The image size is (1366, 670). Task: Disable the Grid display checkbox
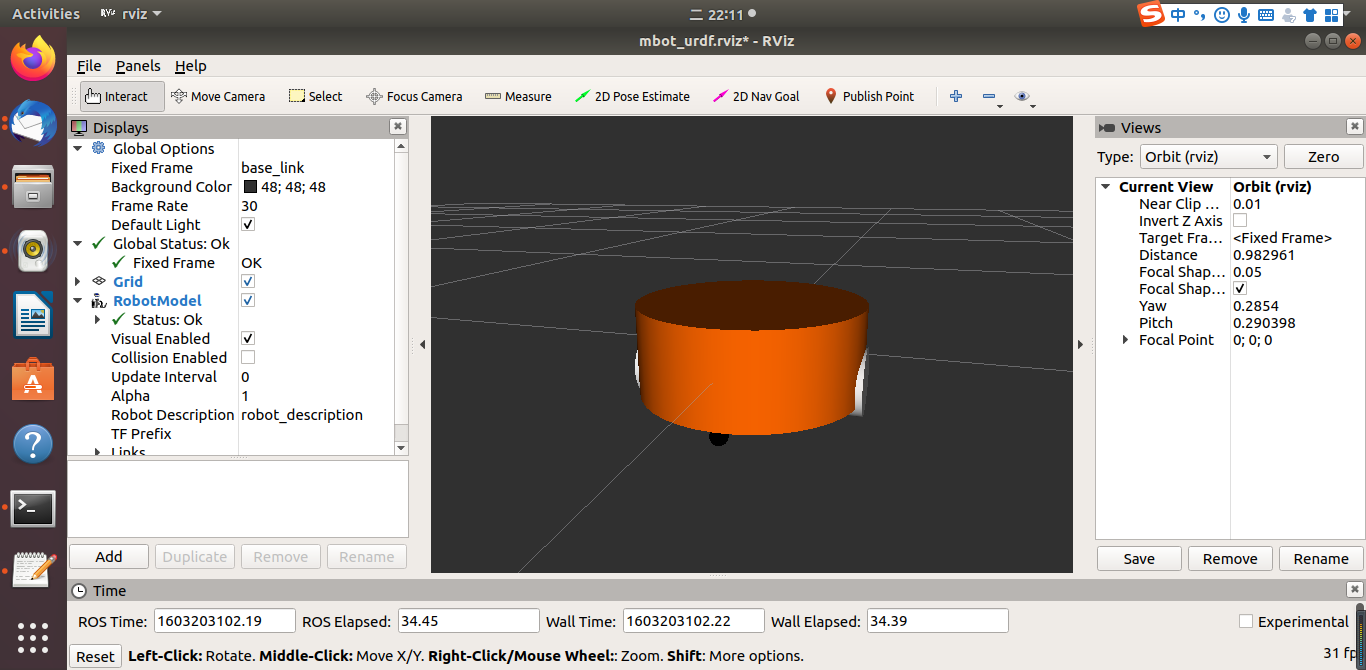(x=248, y=282)
